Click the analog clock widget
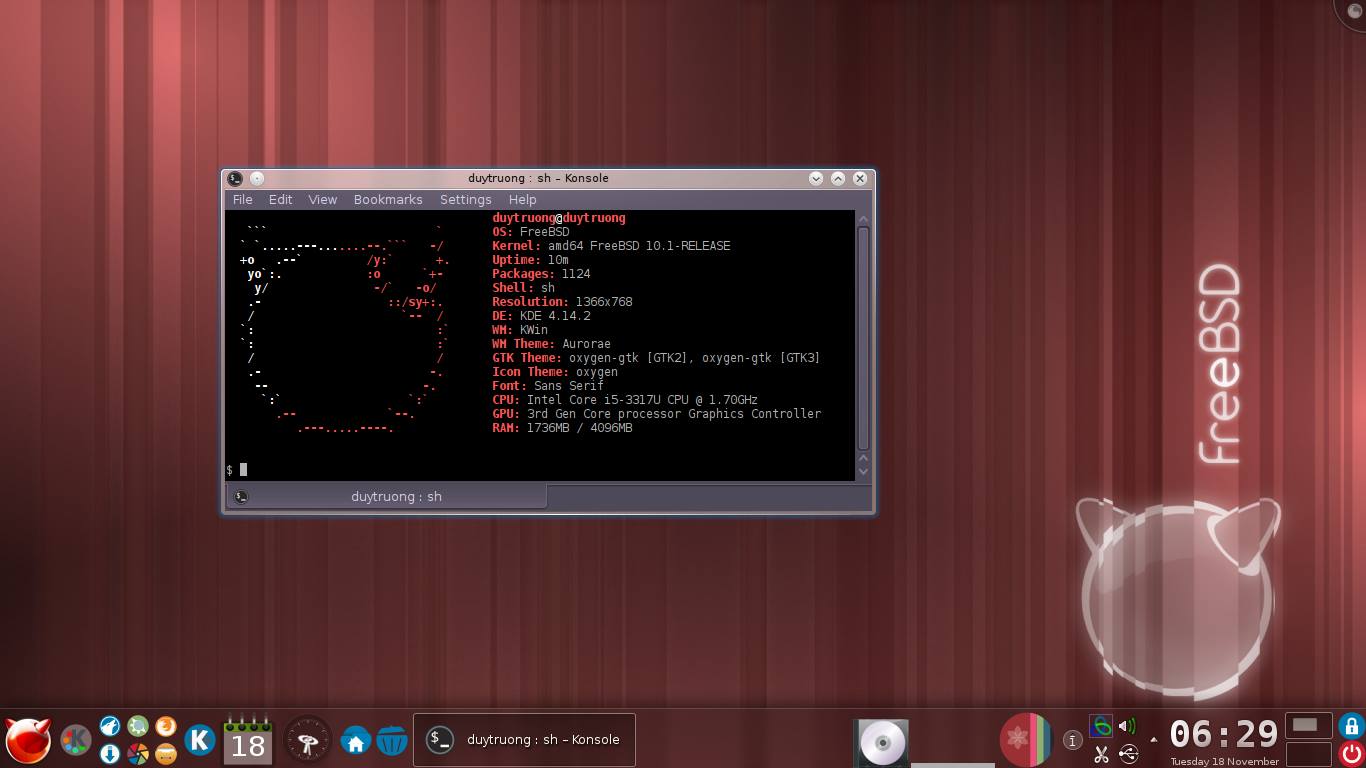The height and width of the screenshot is (768, 1366). [x=308, y=741]
